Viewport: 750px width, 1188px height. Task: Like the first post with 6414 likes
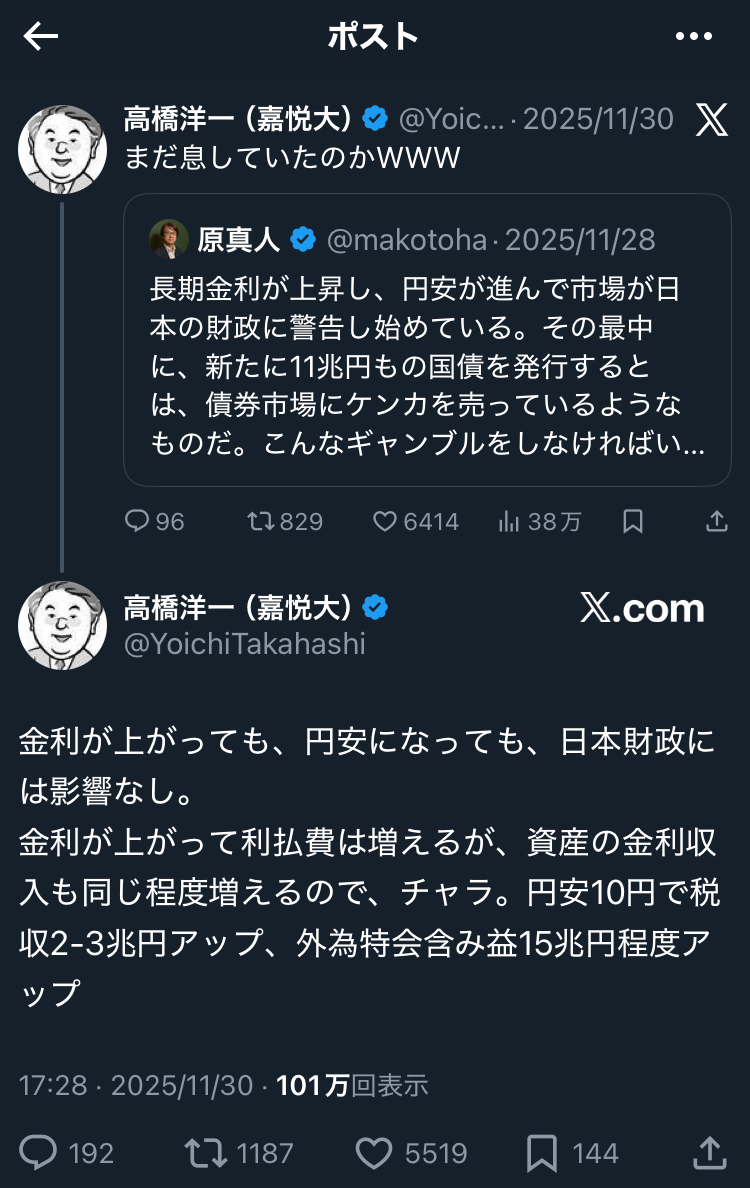(x=386, y=521)
